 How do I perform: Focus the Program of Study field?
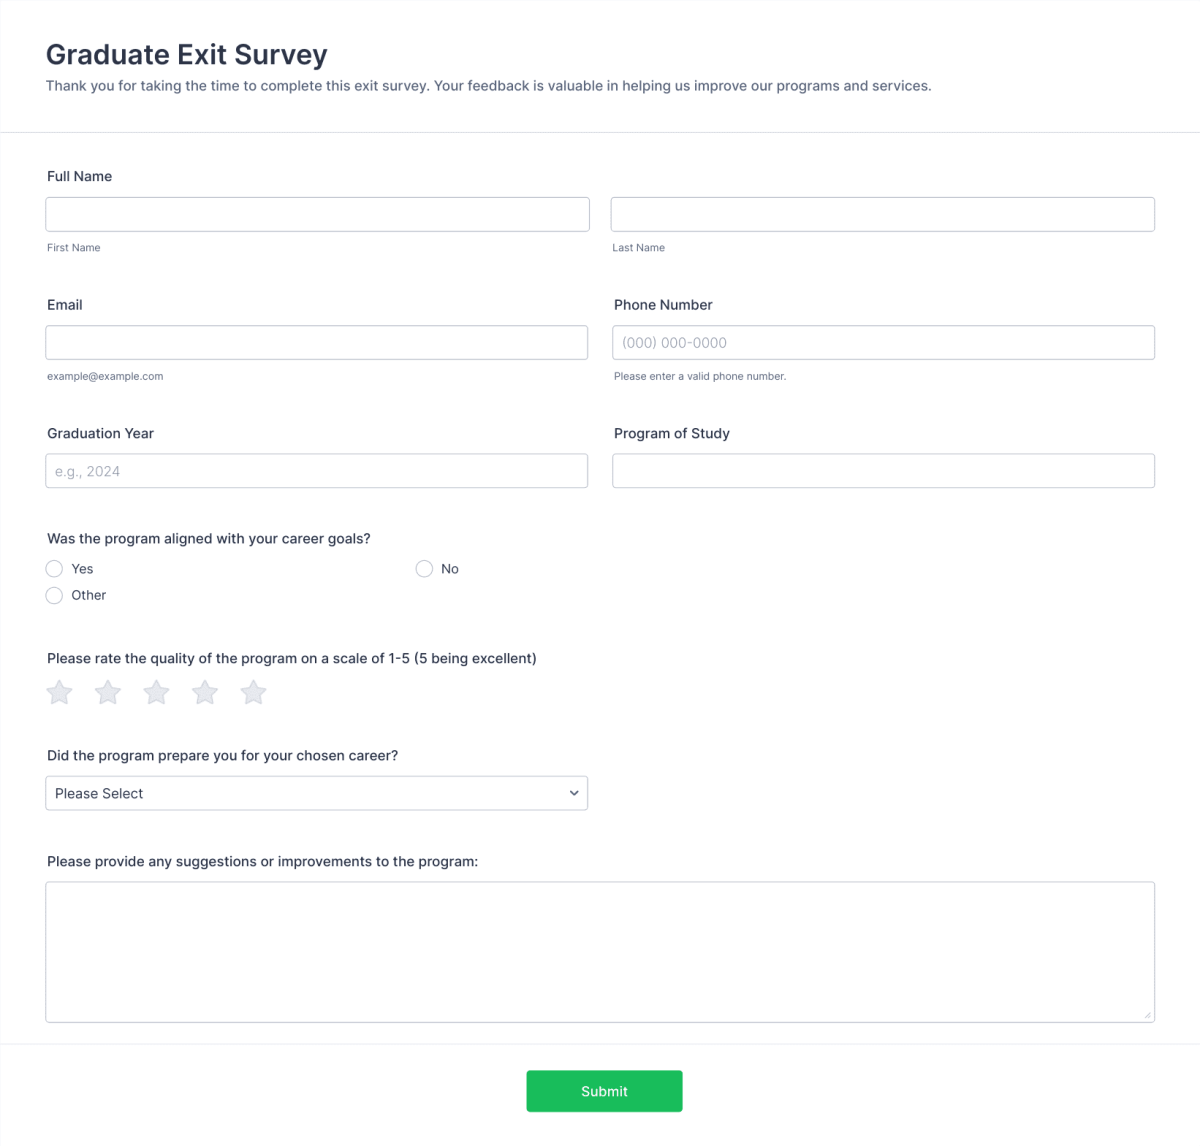point(883,470)
